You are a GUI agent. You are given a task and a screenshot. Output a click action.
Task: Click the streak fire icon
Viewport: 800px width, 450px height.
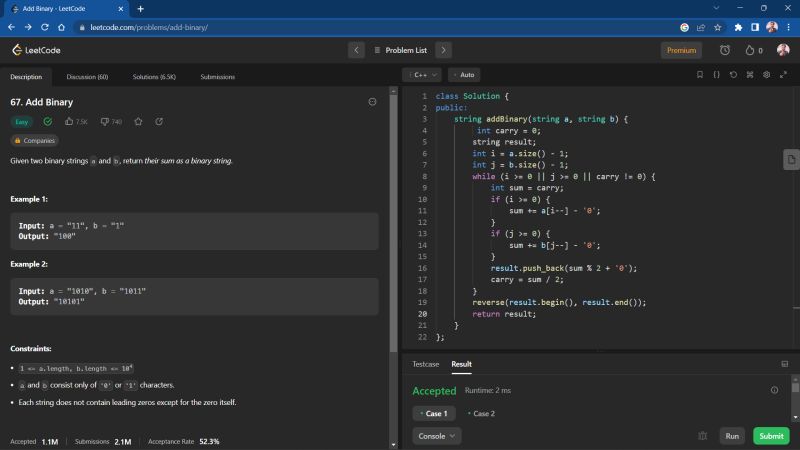[x=750, y=50]
